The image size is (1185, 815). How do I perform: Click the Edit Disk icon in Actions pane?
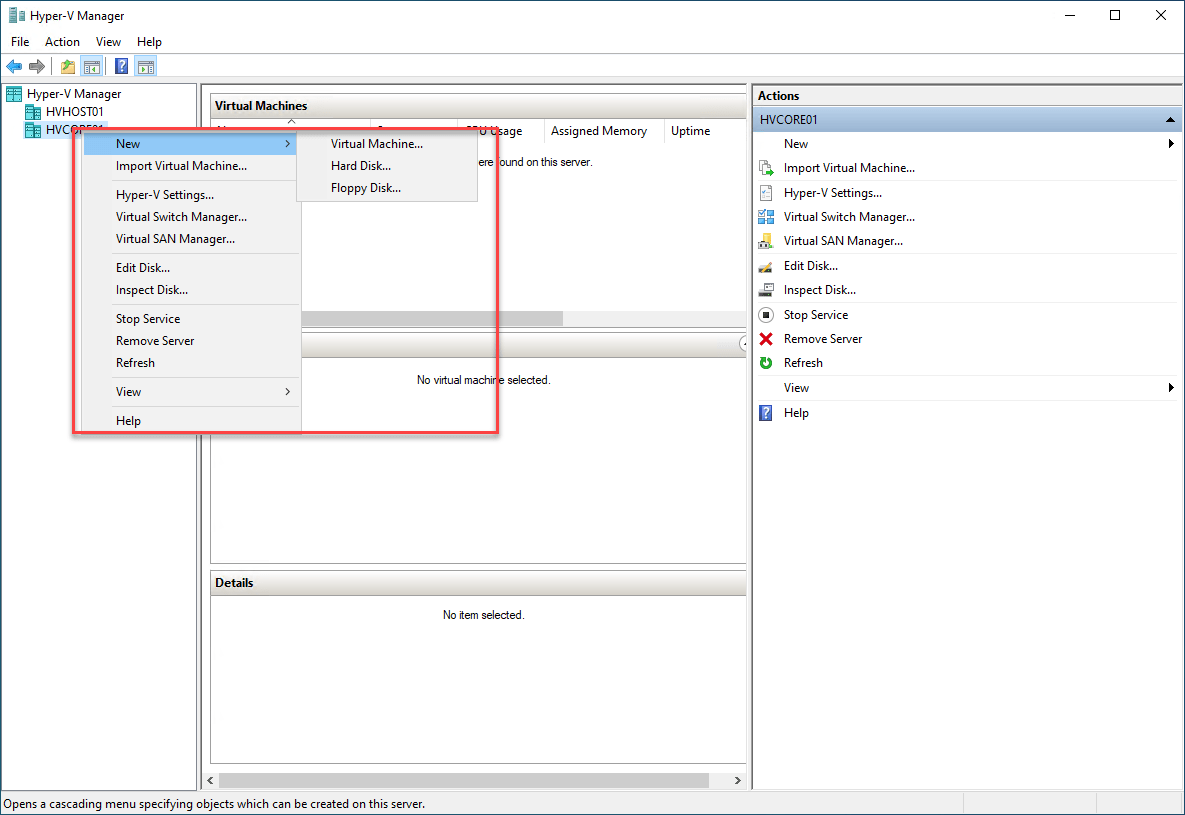pos(766,266)
